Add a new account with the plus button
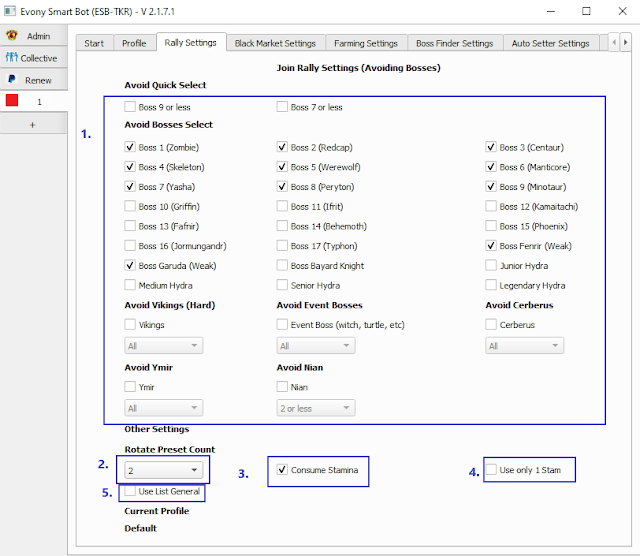Screen dimensions: 640x556 point(33,125)
